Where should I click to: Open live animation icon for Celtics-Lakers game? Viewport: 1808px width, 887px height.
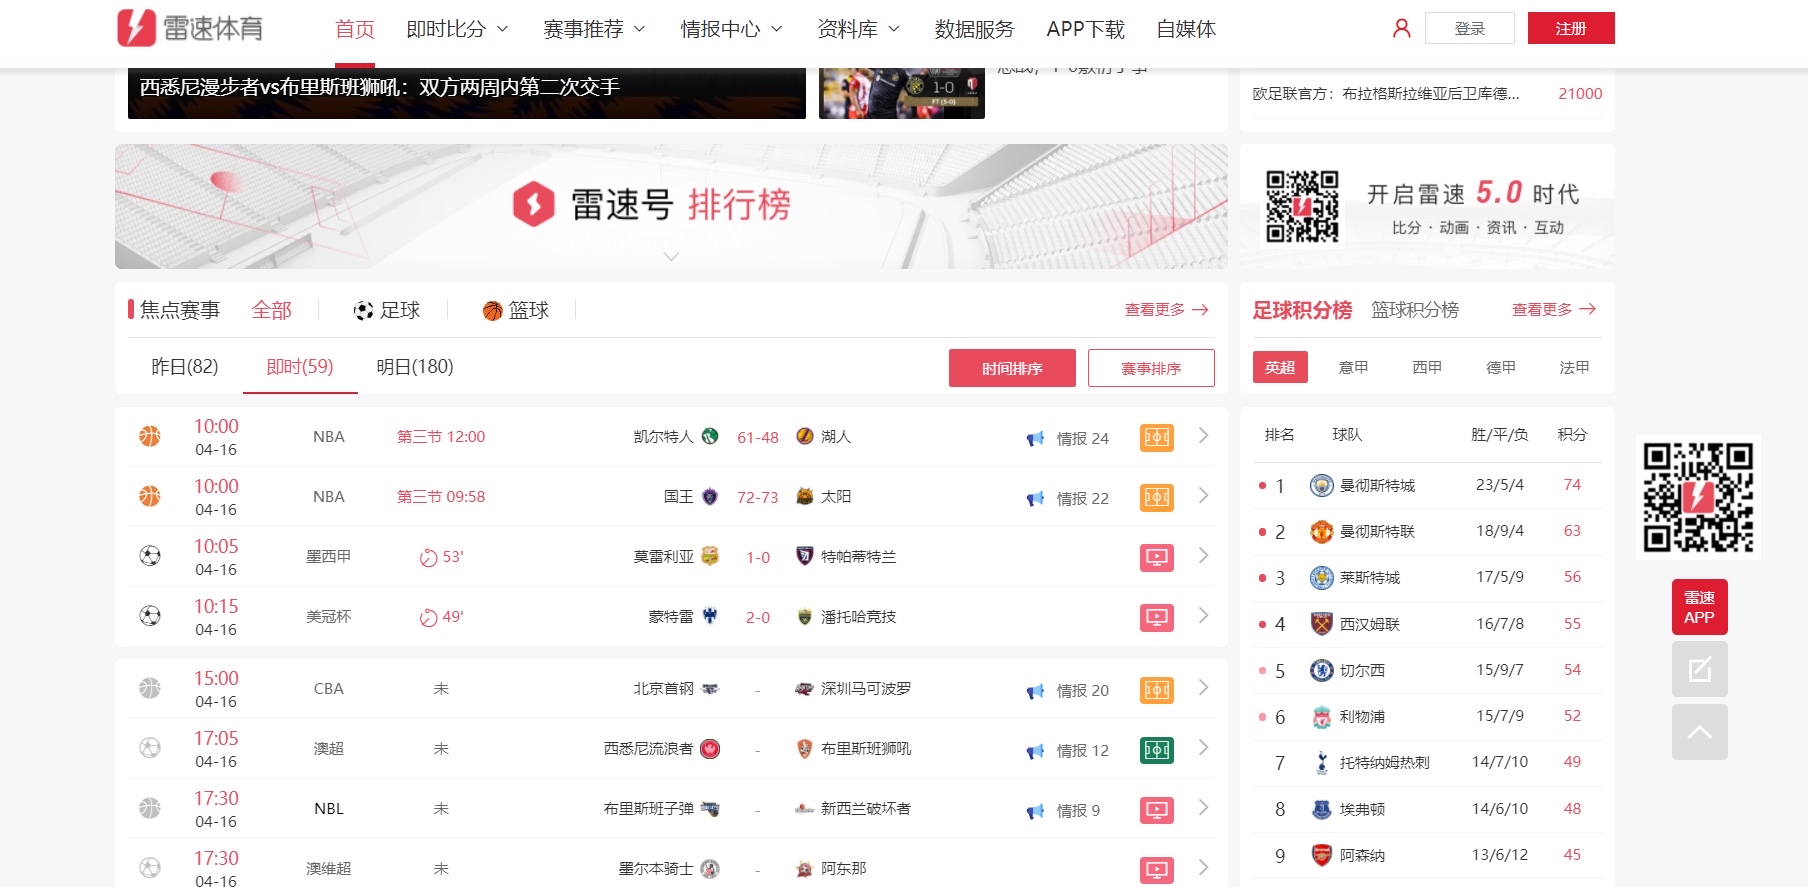[1156, 438]
